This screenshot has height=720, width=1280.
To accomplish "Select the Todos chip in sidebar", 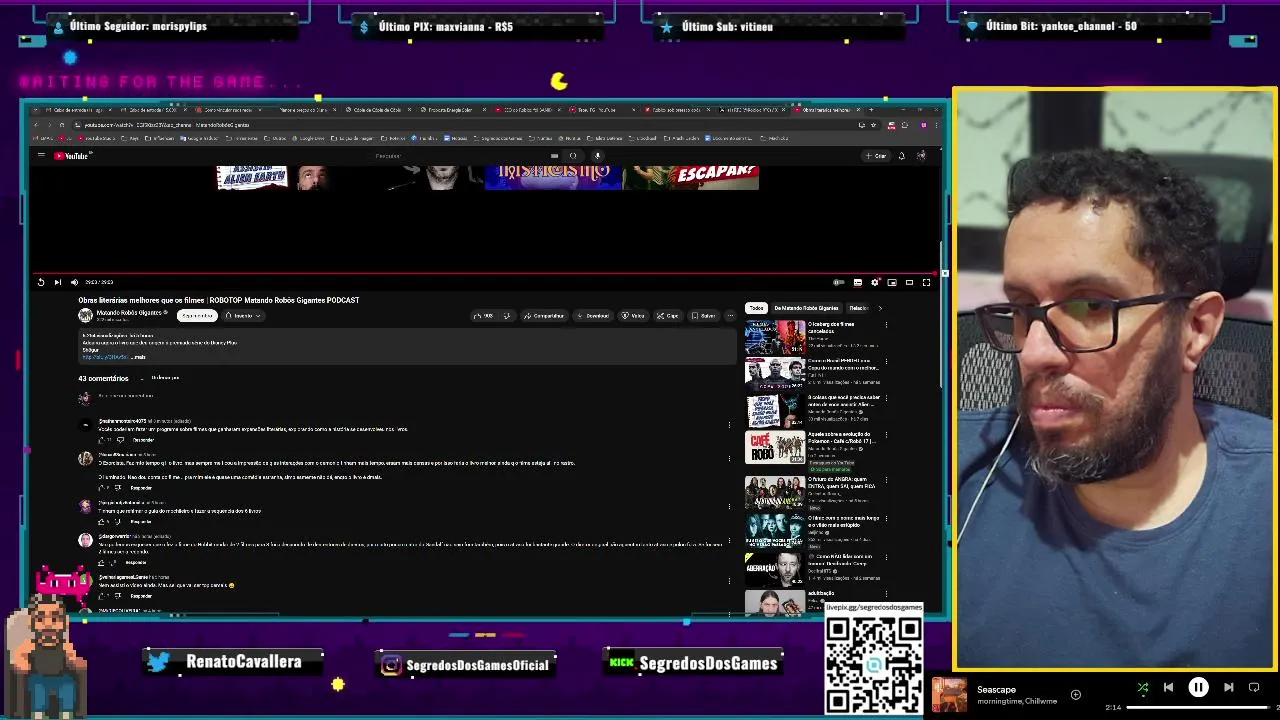I will click(756, 308).
